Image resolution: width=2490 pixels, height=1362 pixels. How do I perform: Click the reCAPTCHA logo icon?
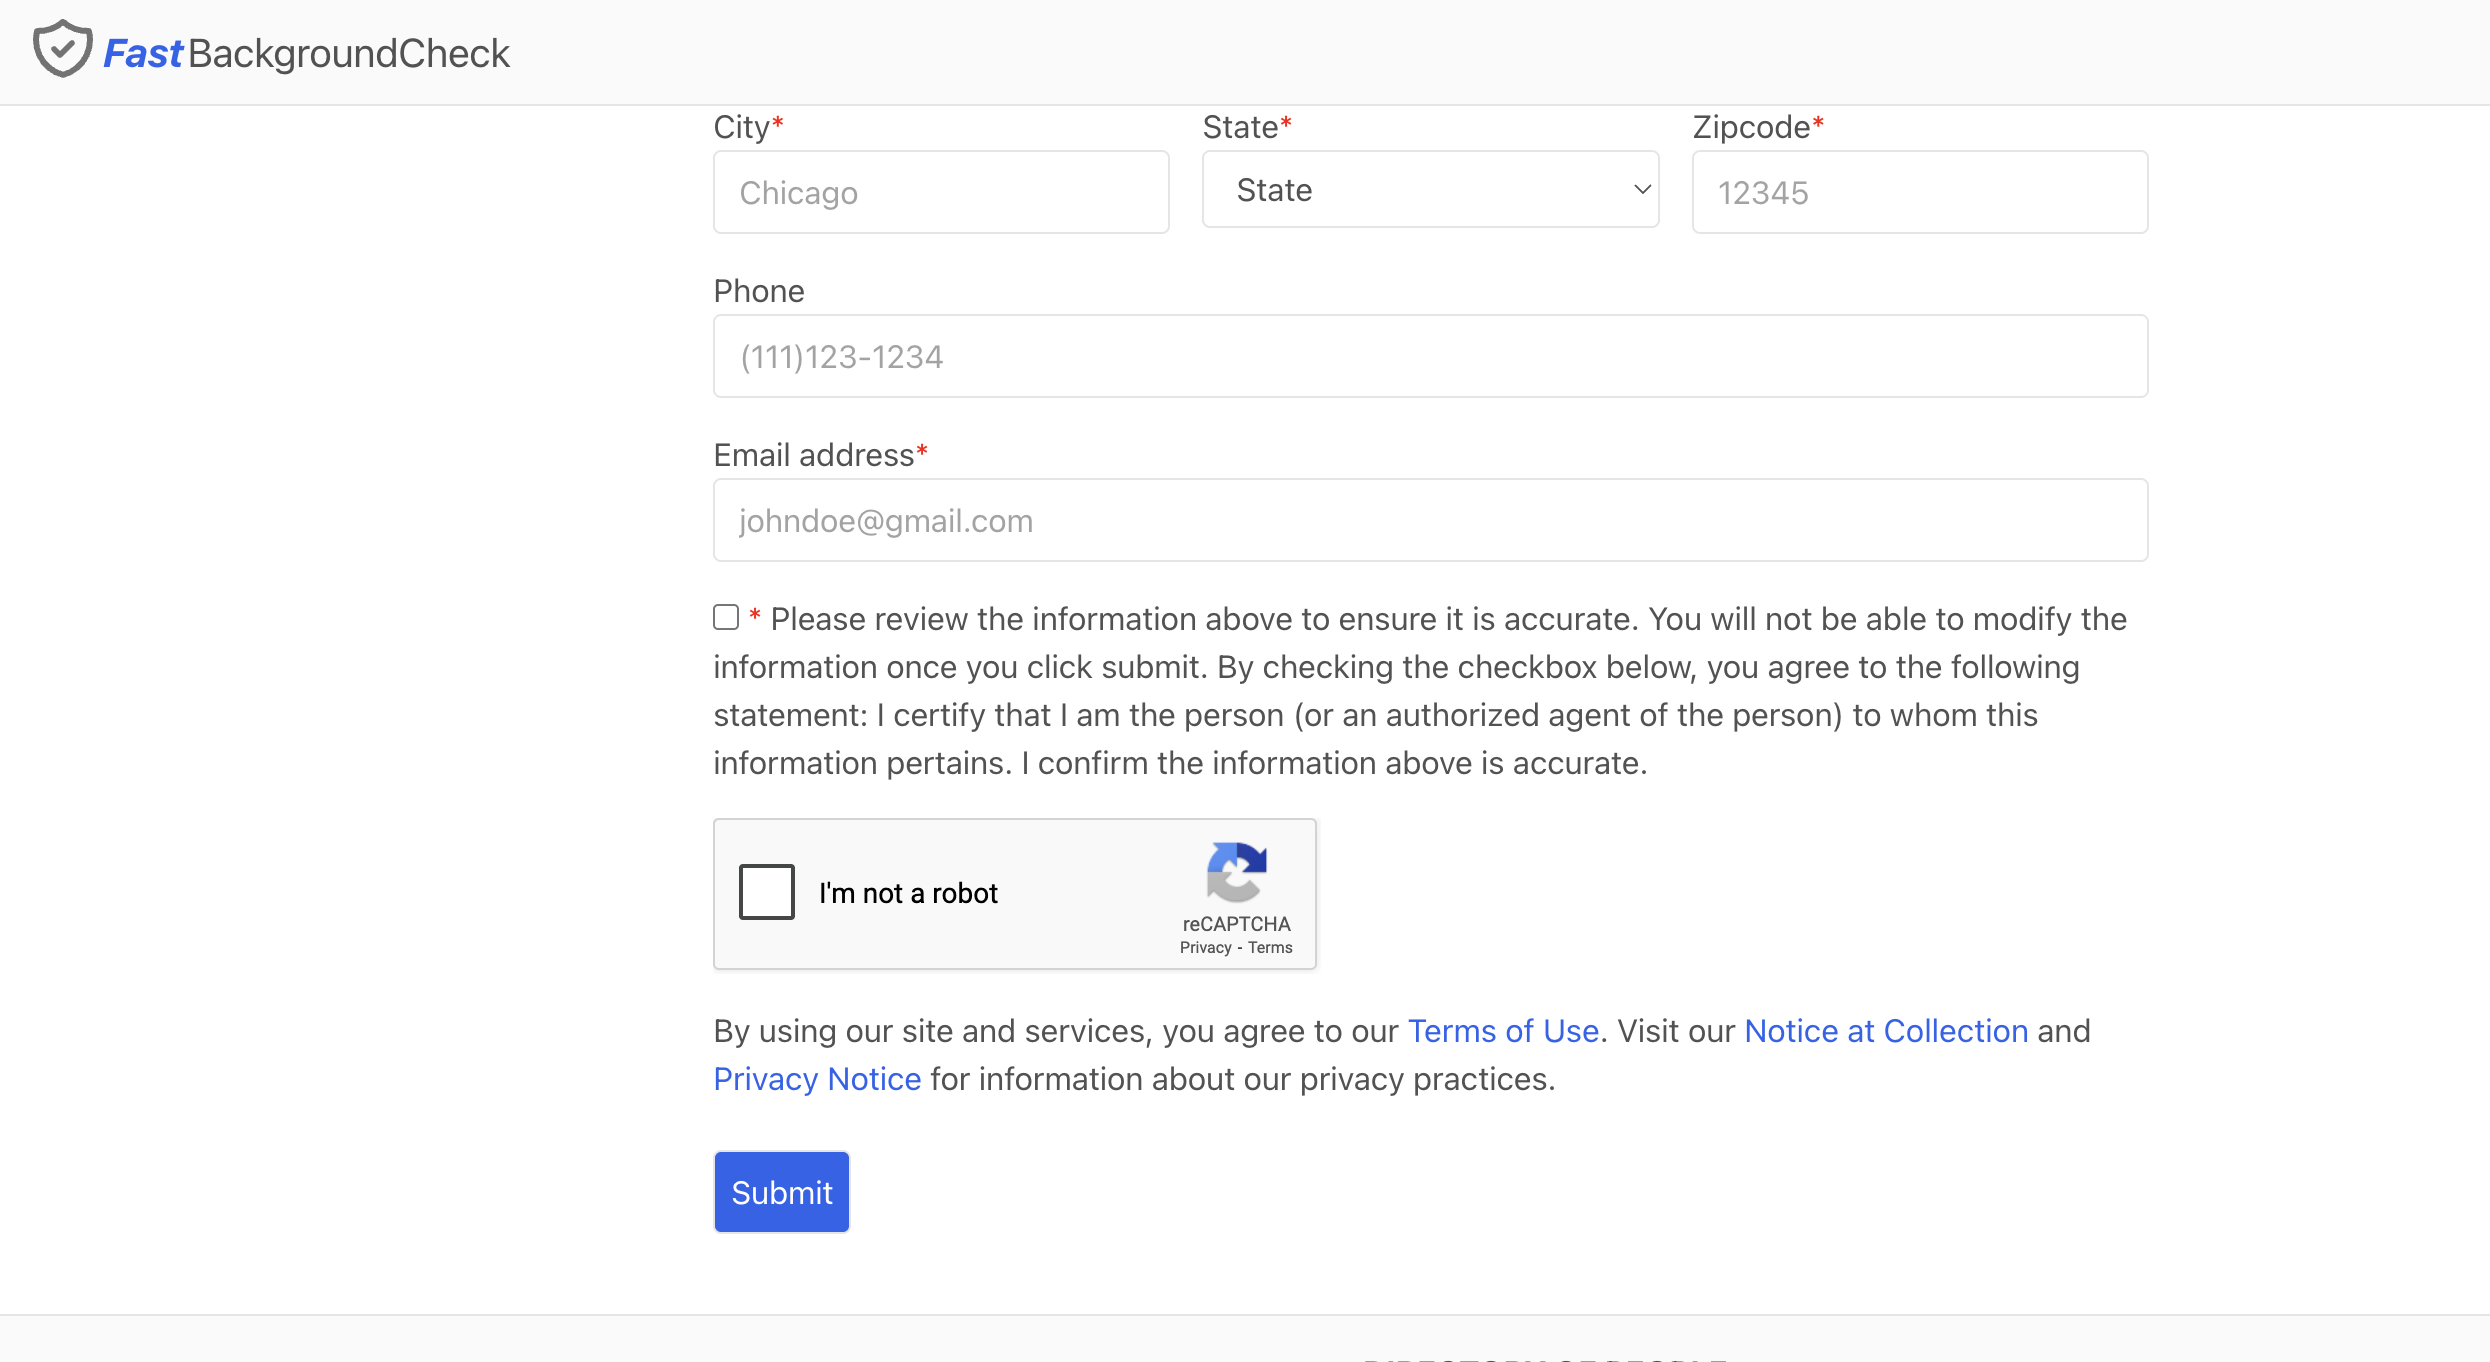pyautogui.click(x=1237, y=872)
